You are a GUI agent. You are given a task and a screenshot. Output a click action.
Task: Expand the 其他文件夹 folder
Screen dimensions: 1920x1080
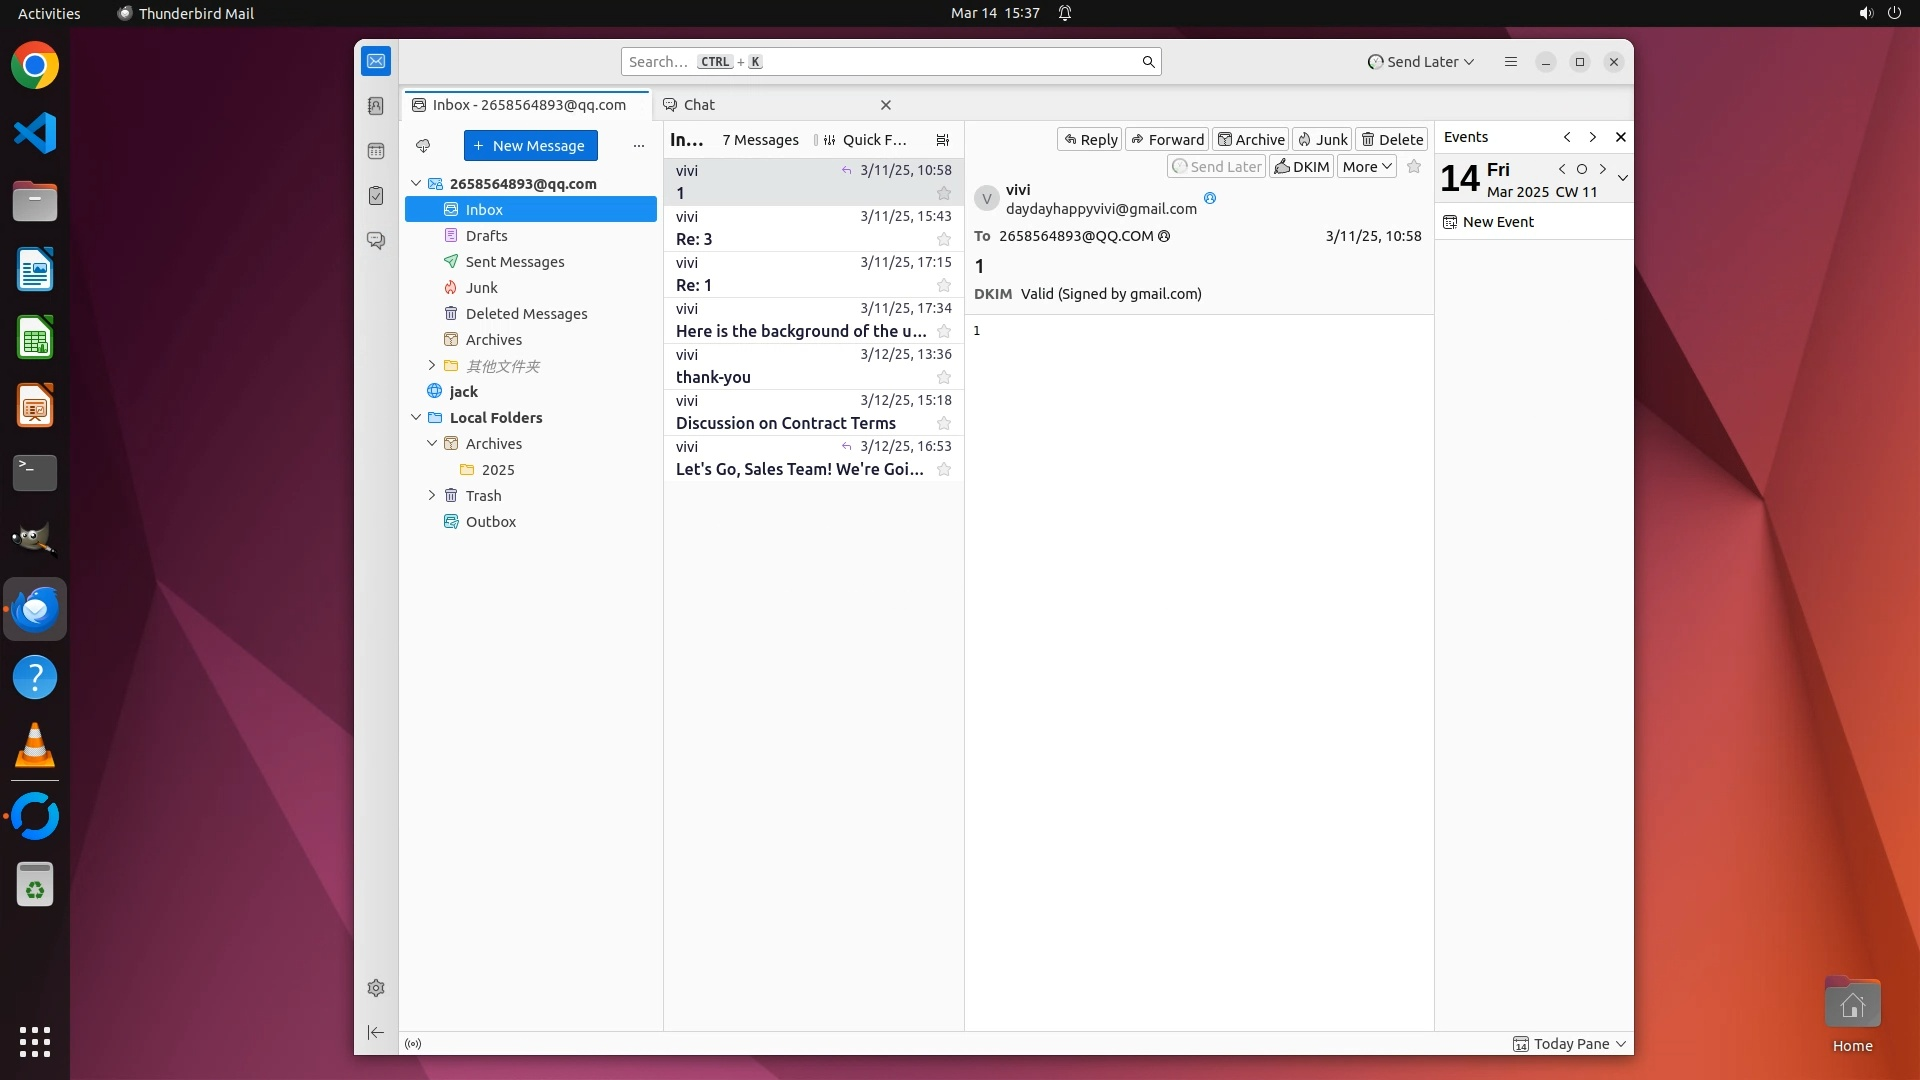tap(432, 366)
